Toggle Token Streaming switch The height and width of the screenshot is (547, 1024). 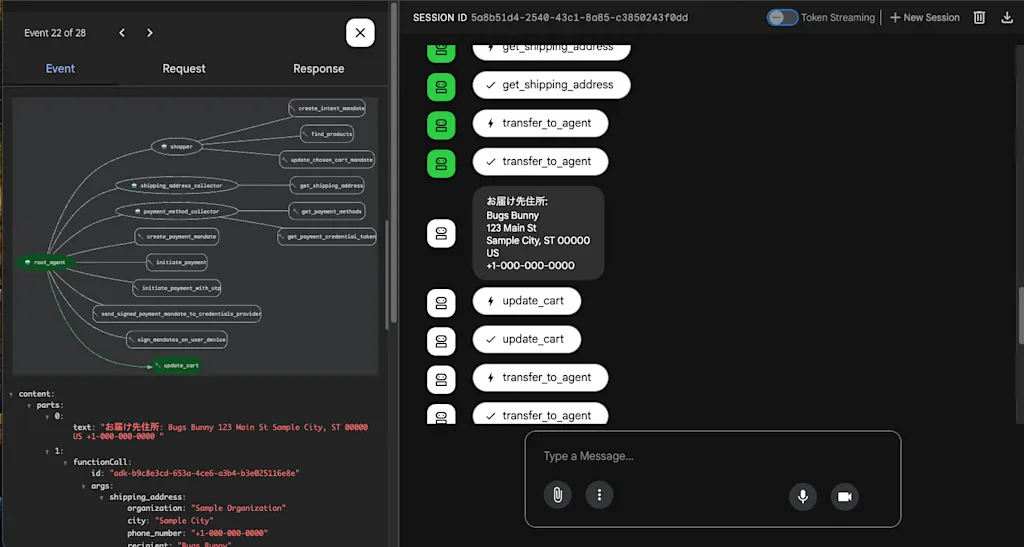[x=782, y=18]
